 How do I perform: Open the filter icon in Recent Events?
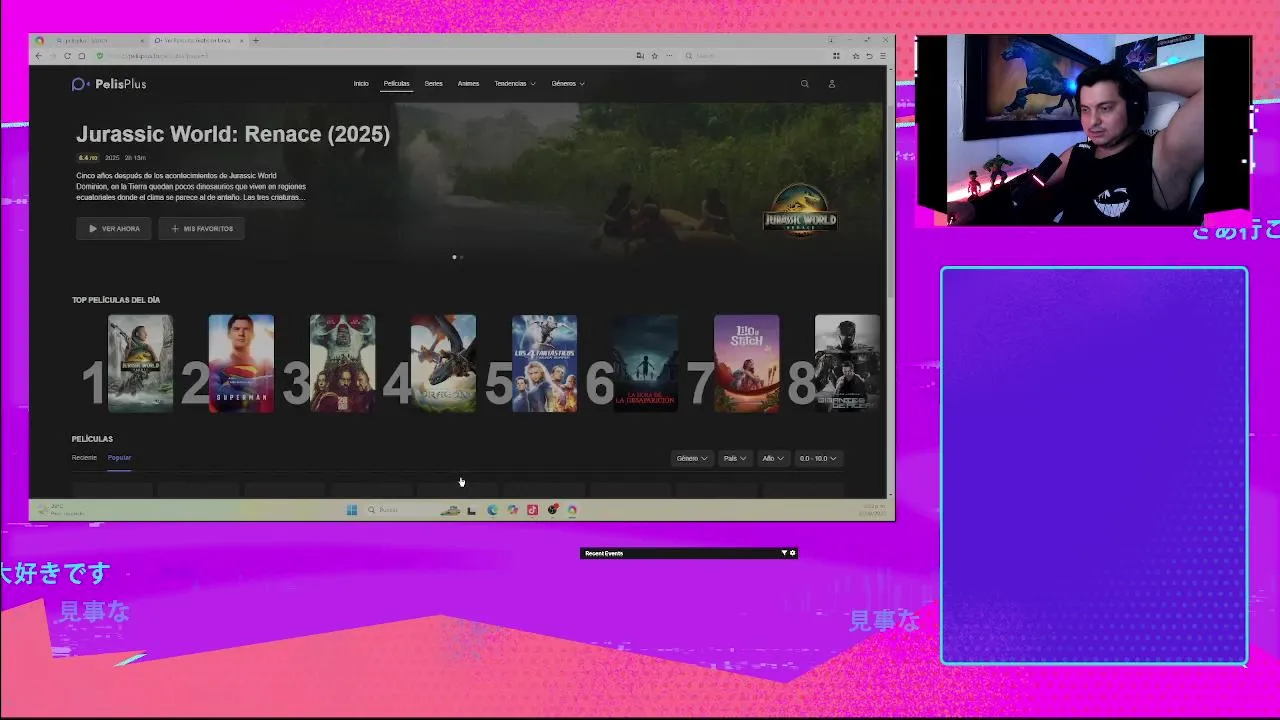(x=784, y=553)
